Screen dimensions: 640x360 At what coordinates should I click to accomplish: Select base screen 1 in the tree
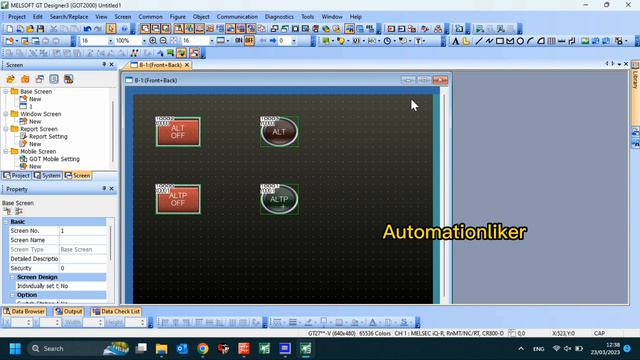click(31, 107)
